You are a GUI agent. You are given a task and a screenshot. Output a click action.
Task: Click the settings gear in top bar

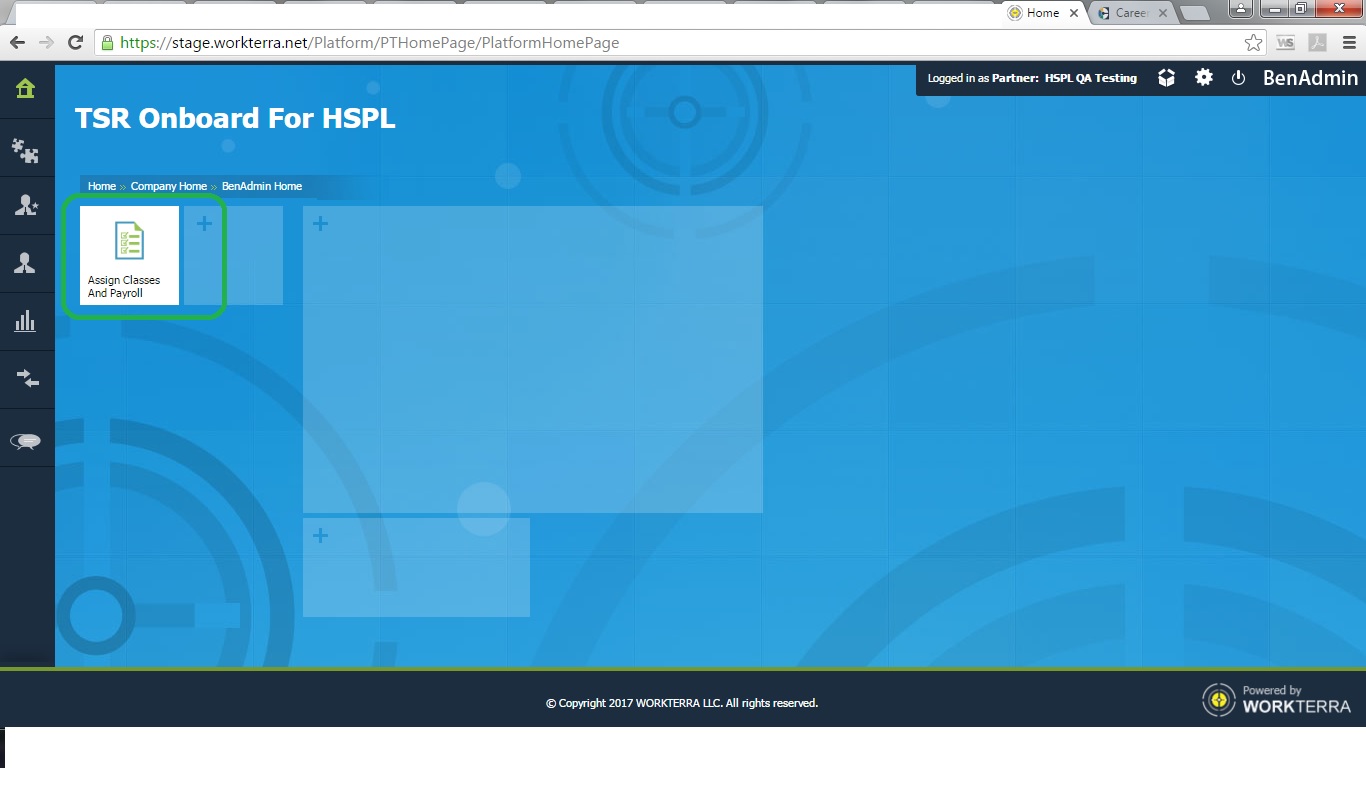coord(1204,77)
